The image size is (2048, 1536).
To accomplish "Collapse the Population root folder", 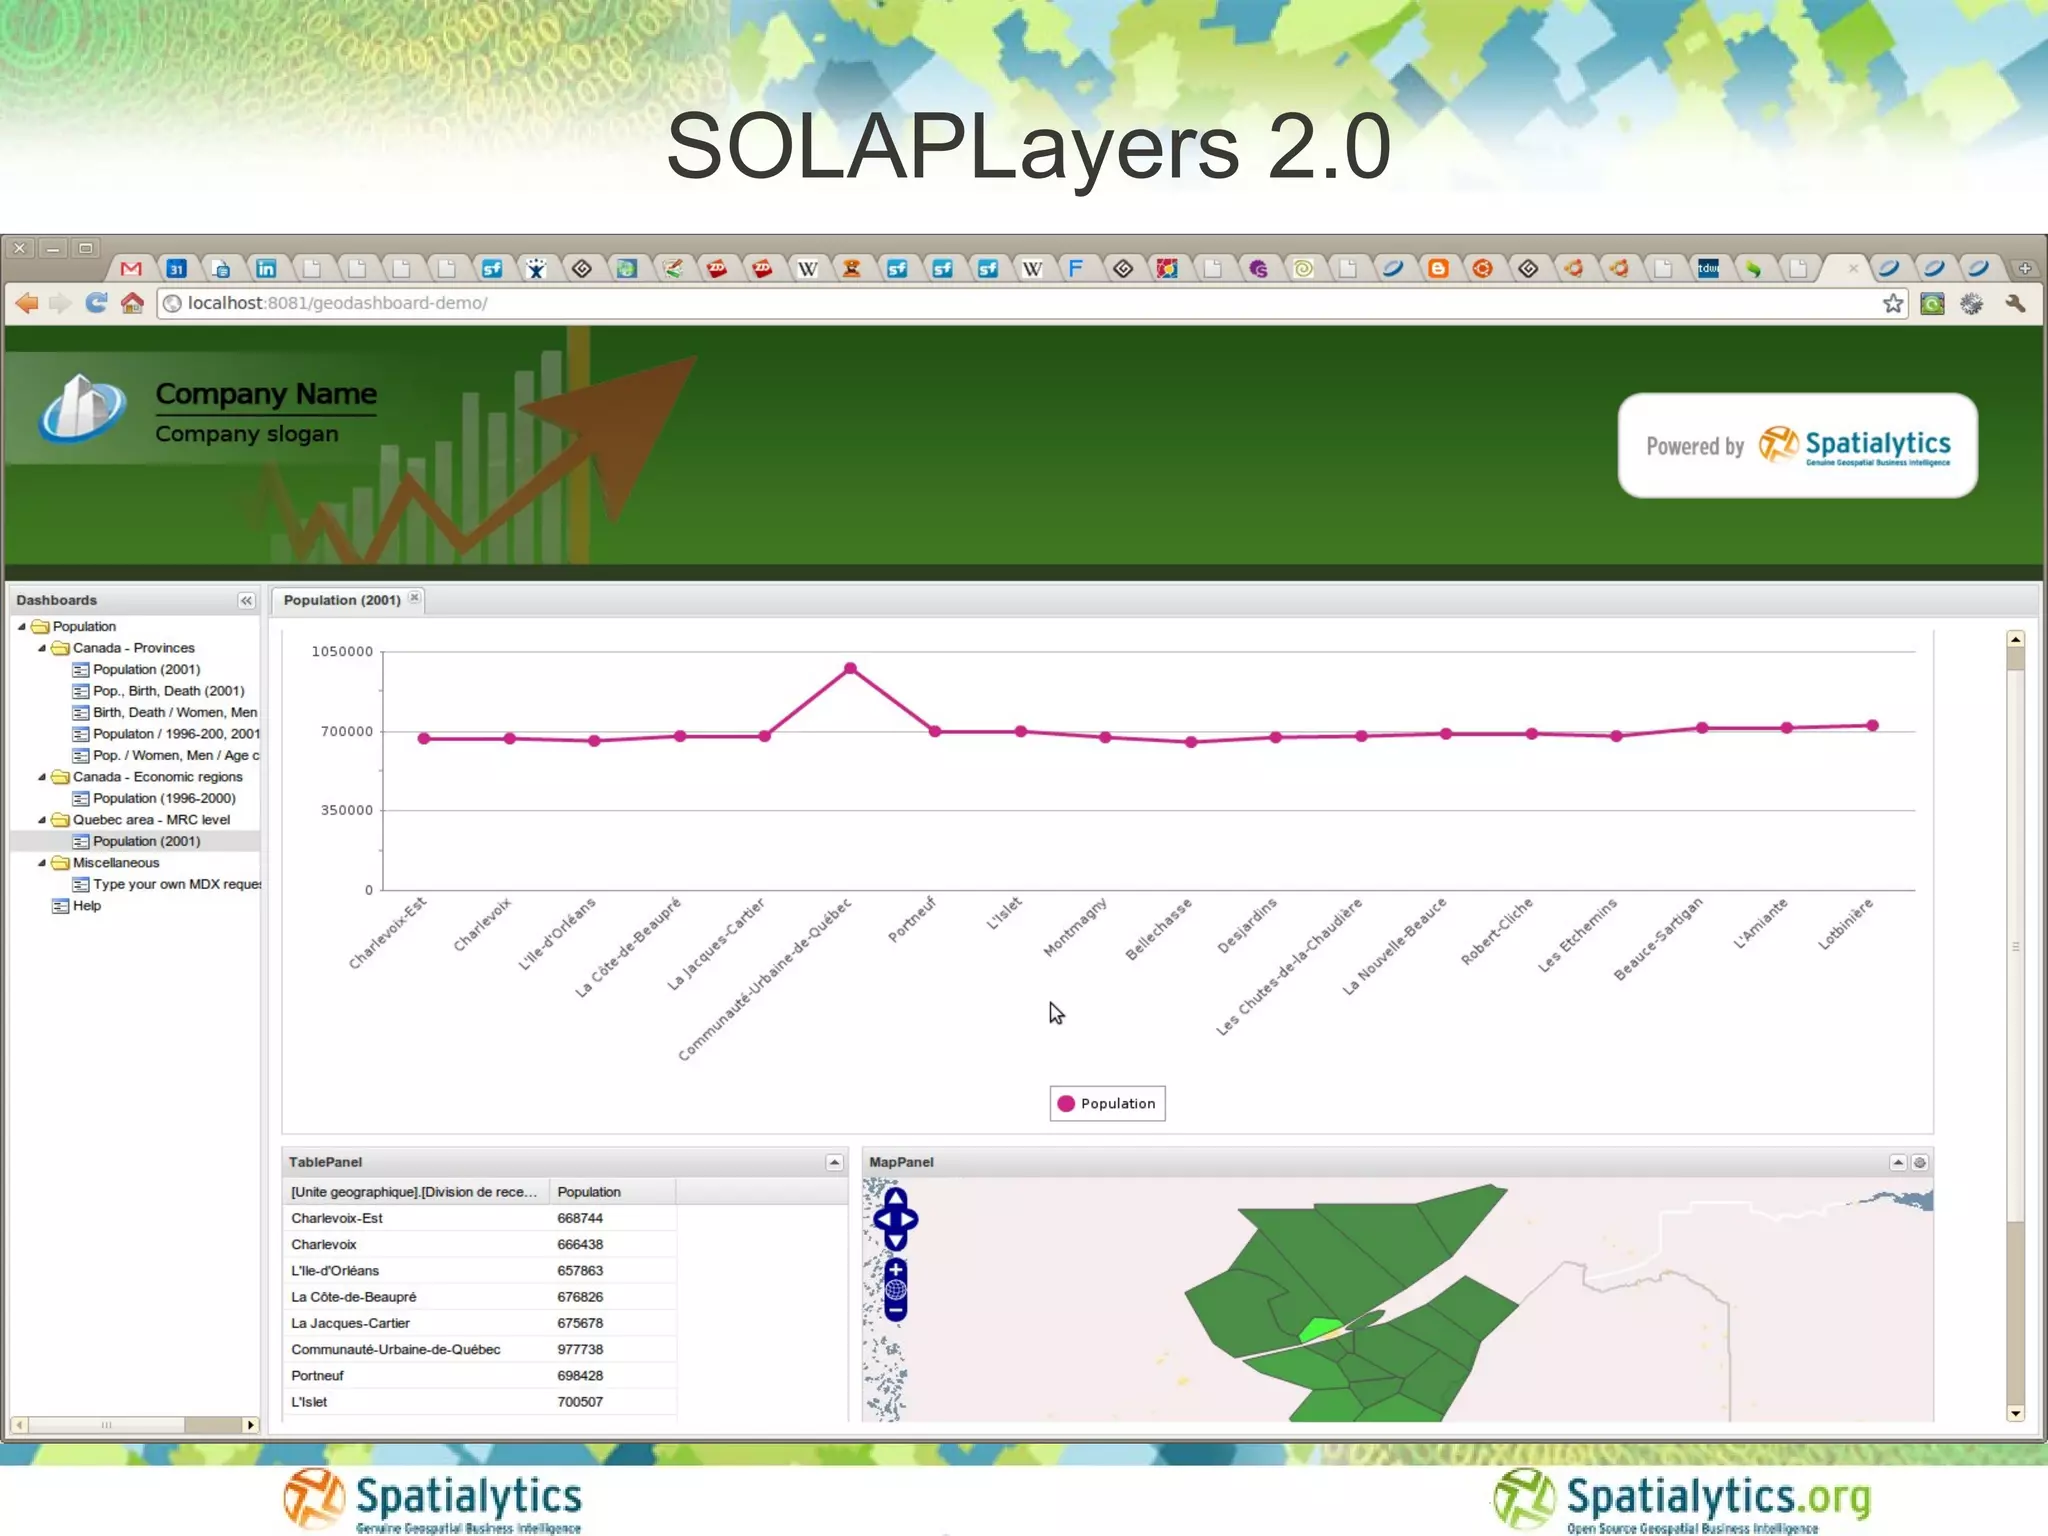I will [22, 626].
